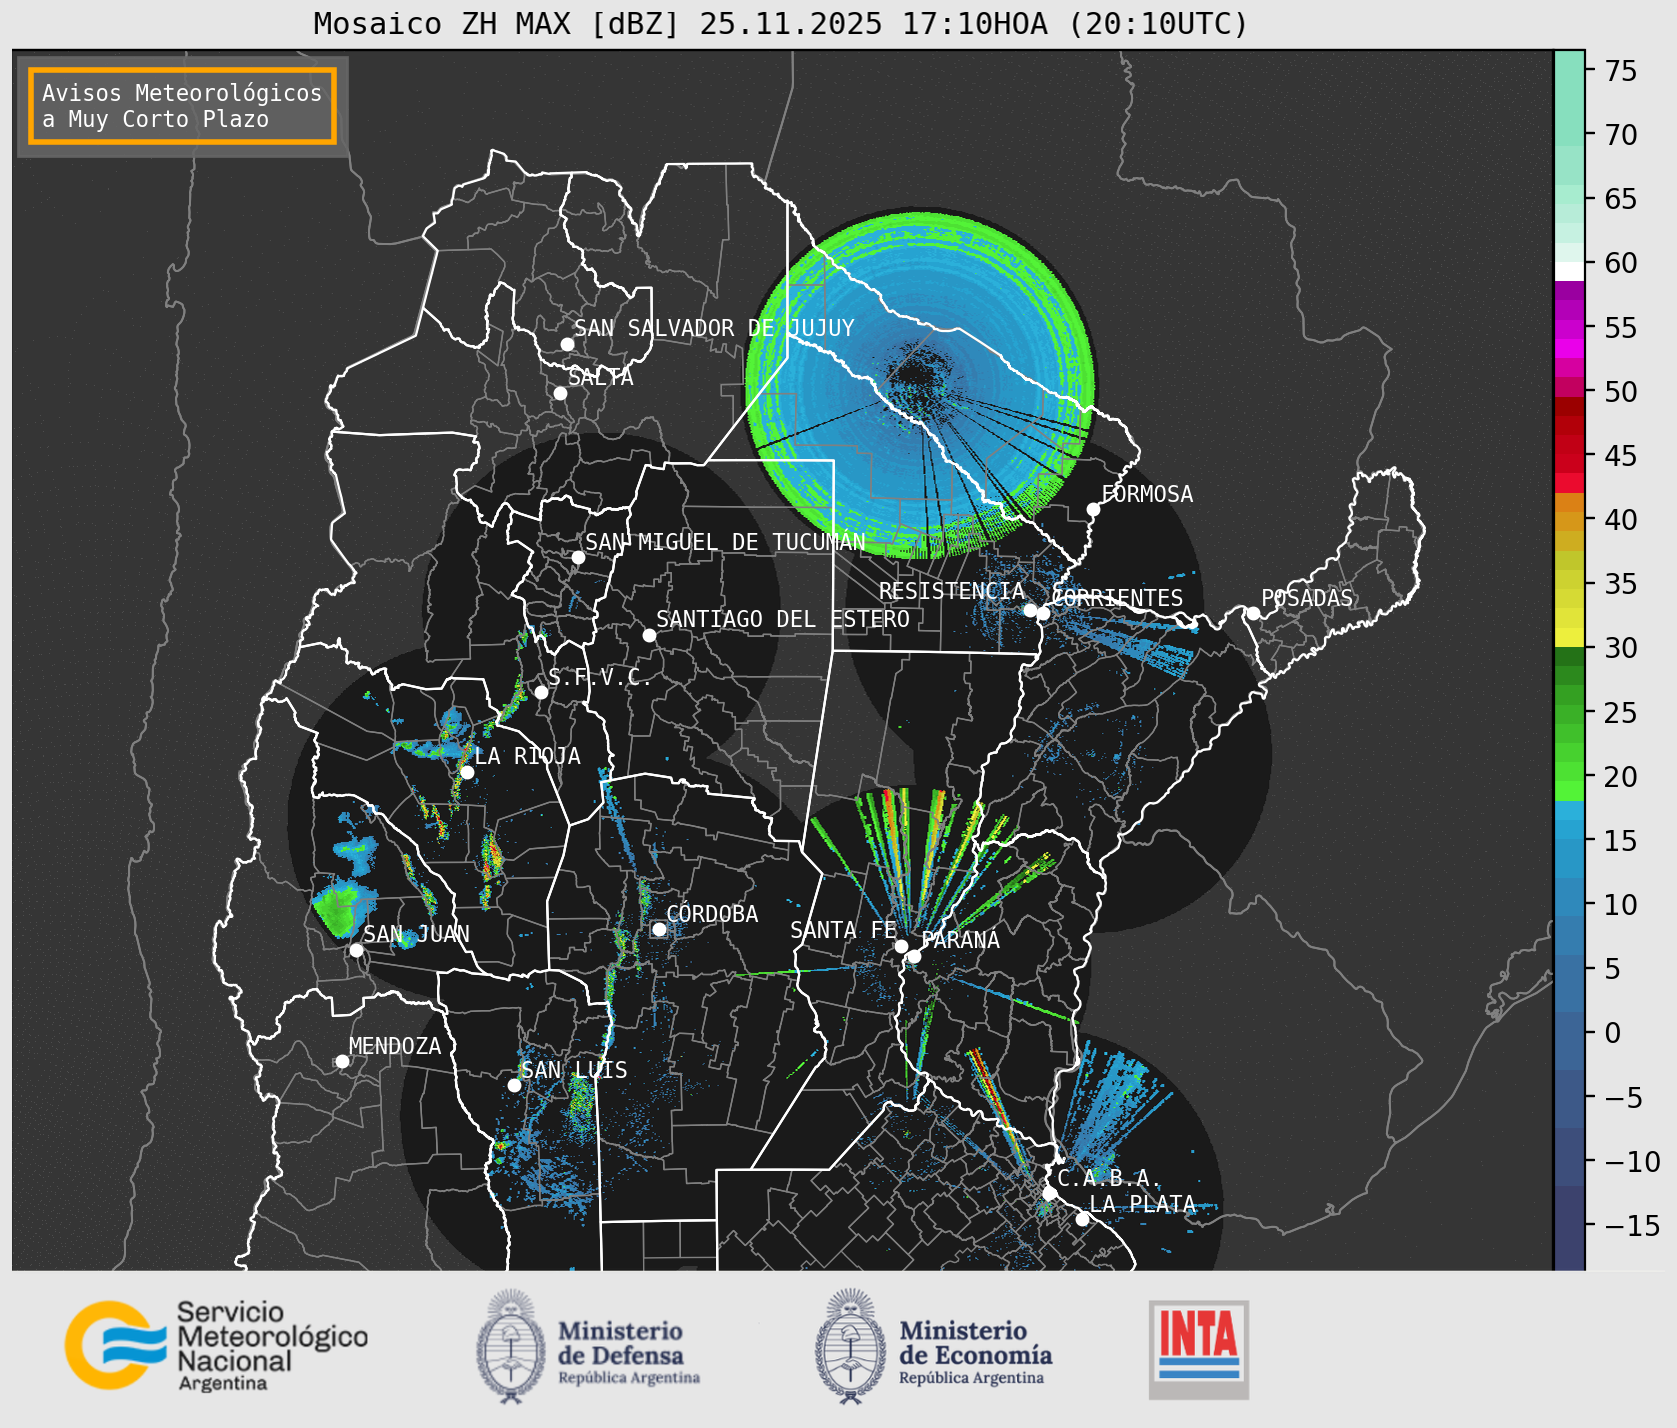This screenshot has width=1677, height=1428.
Task: Click the Avisos Meteorológicos a Muy Corto Plazo box
Action: (x=182, y=106)
